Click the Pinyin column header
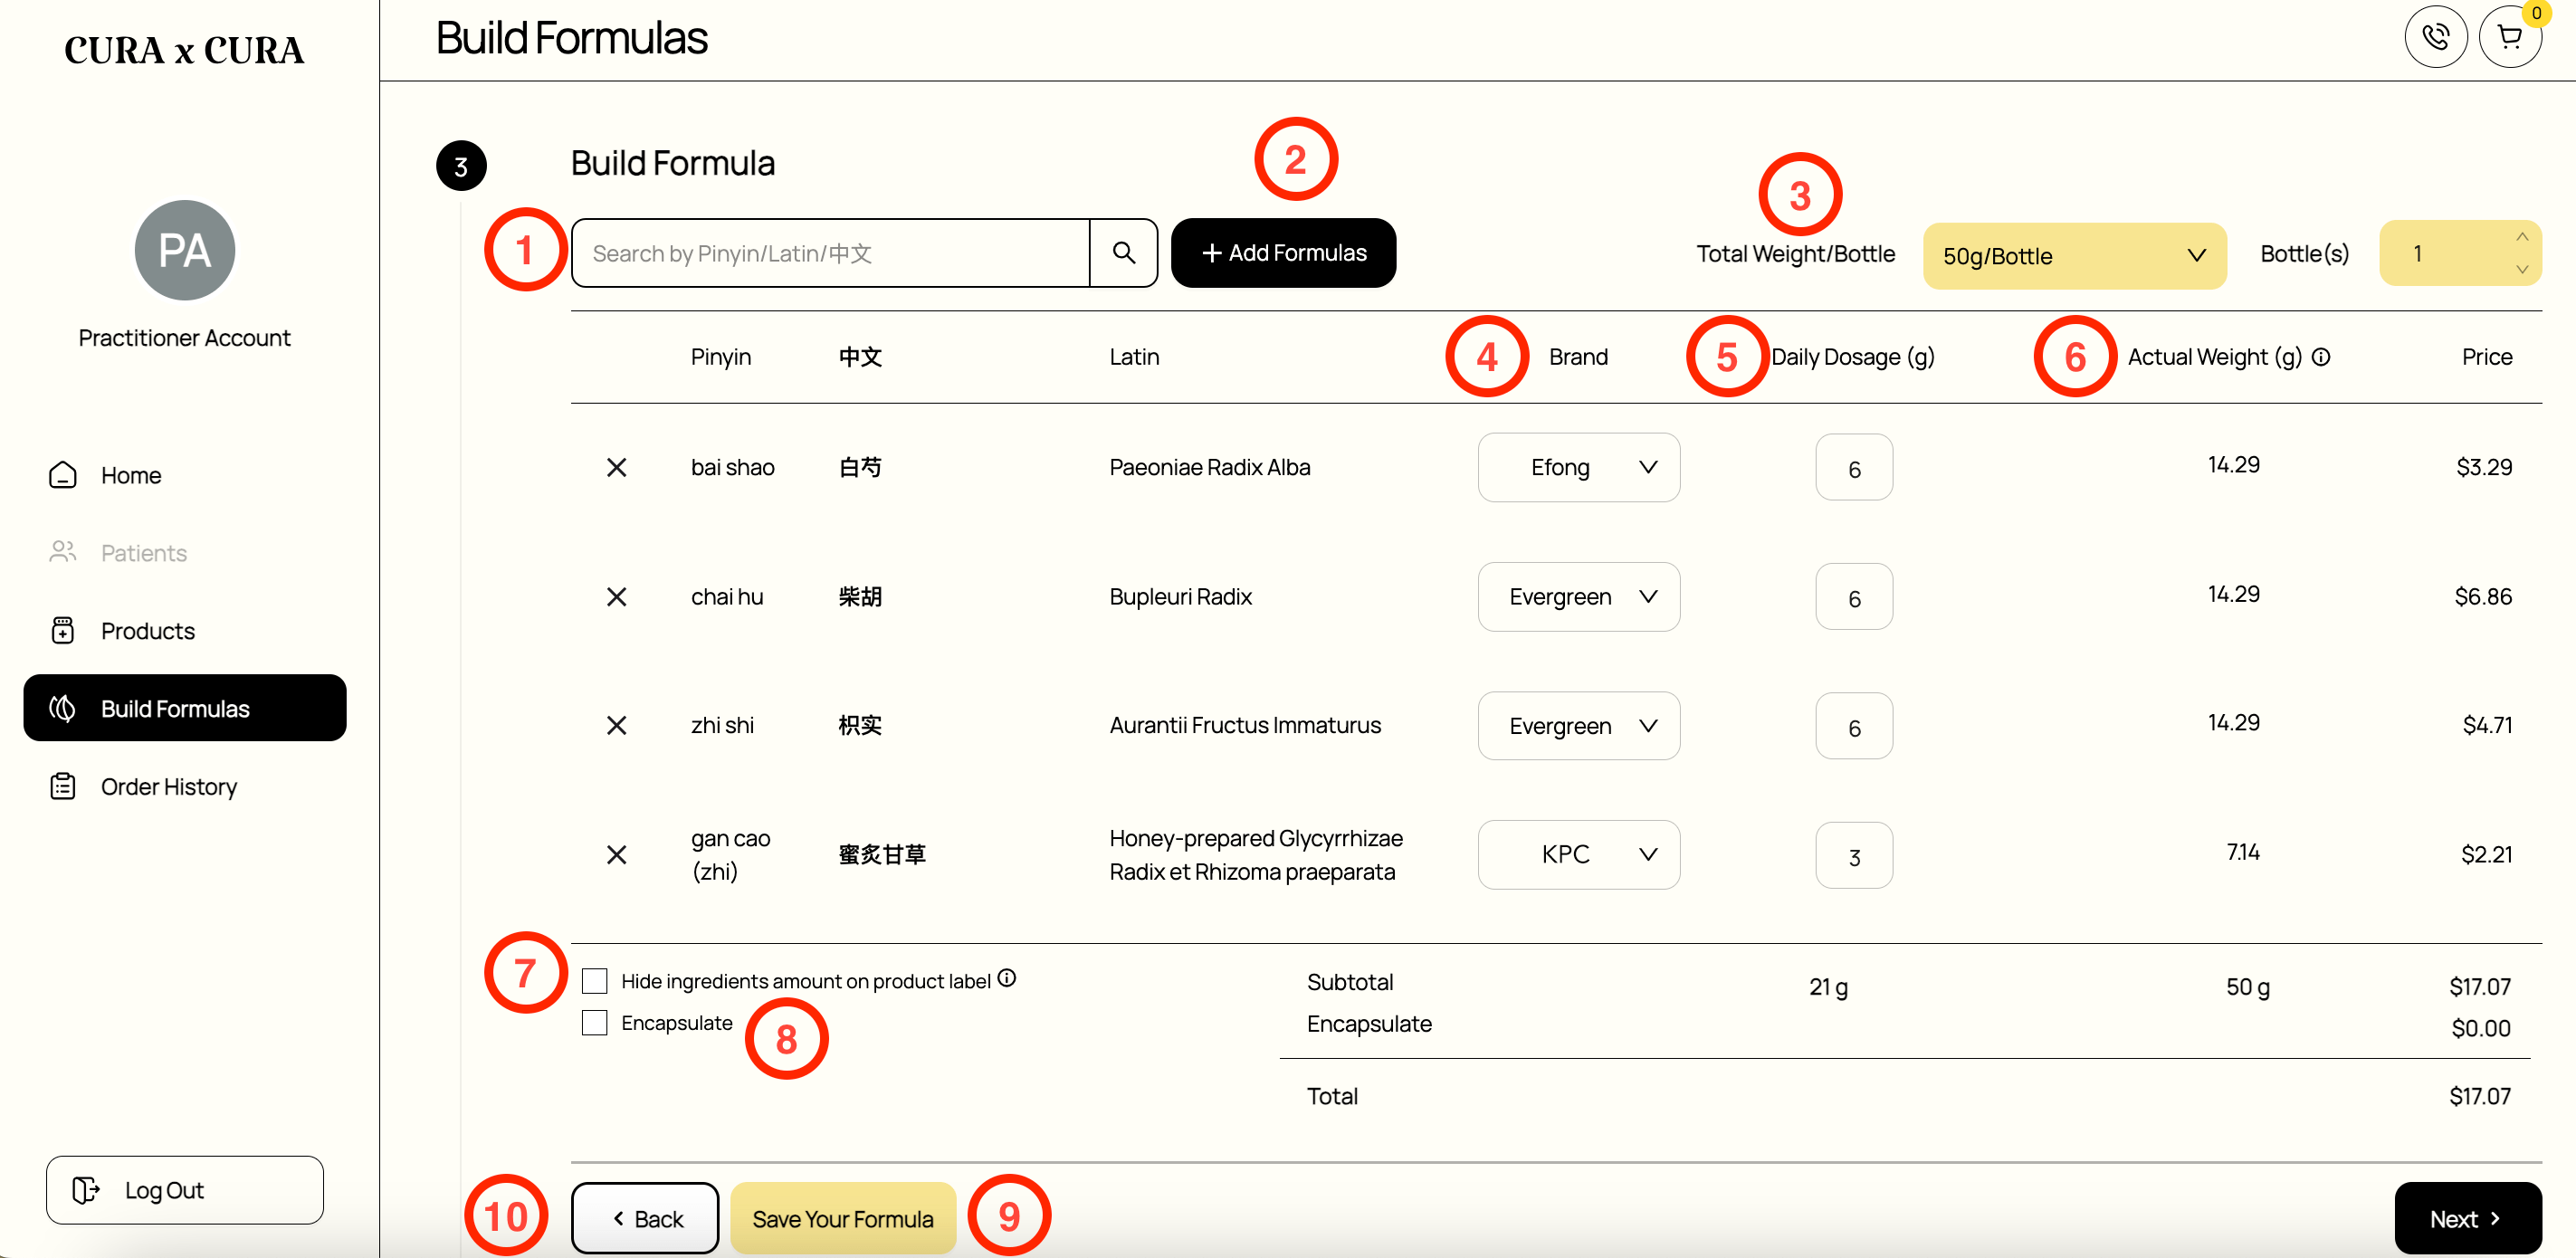2576x1258 pixels. click(721, 357)
